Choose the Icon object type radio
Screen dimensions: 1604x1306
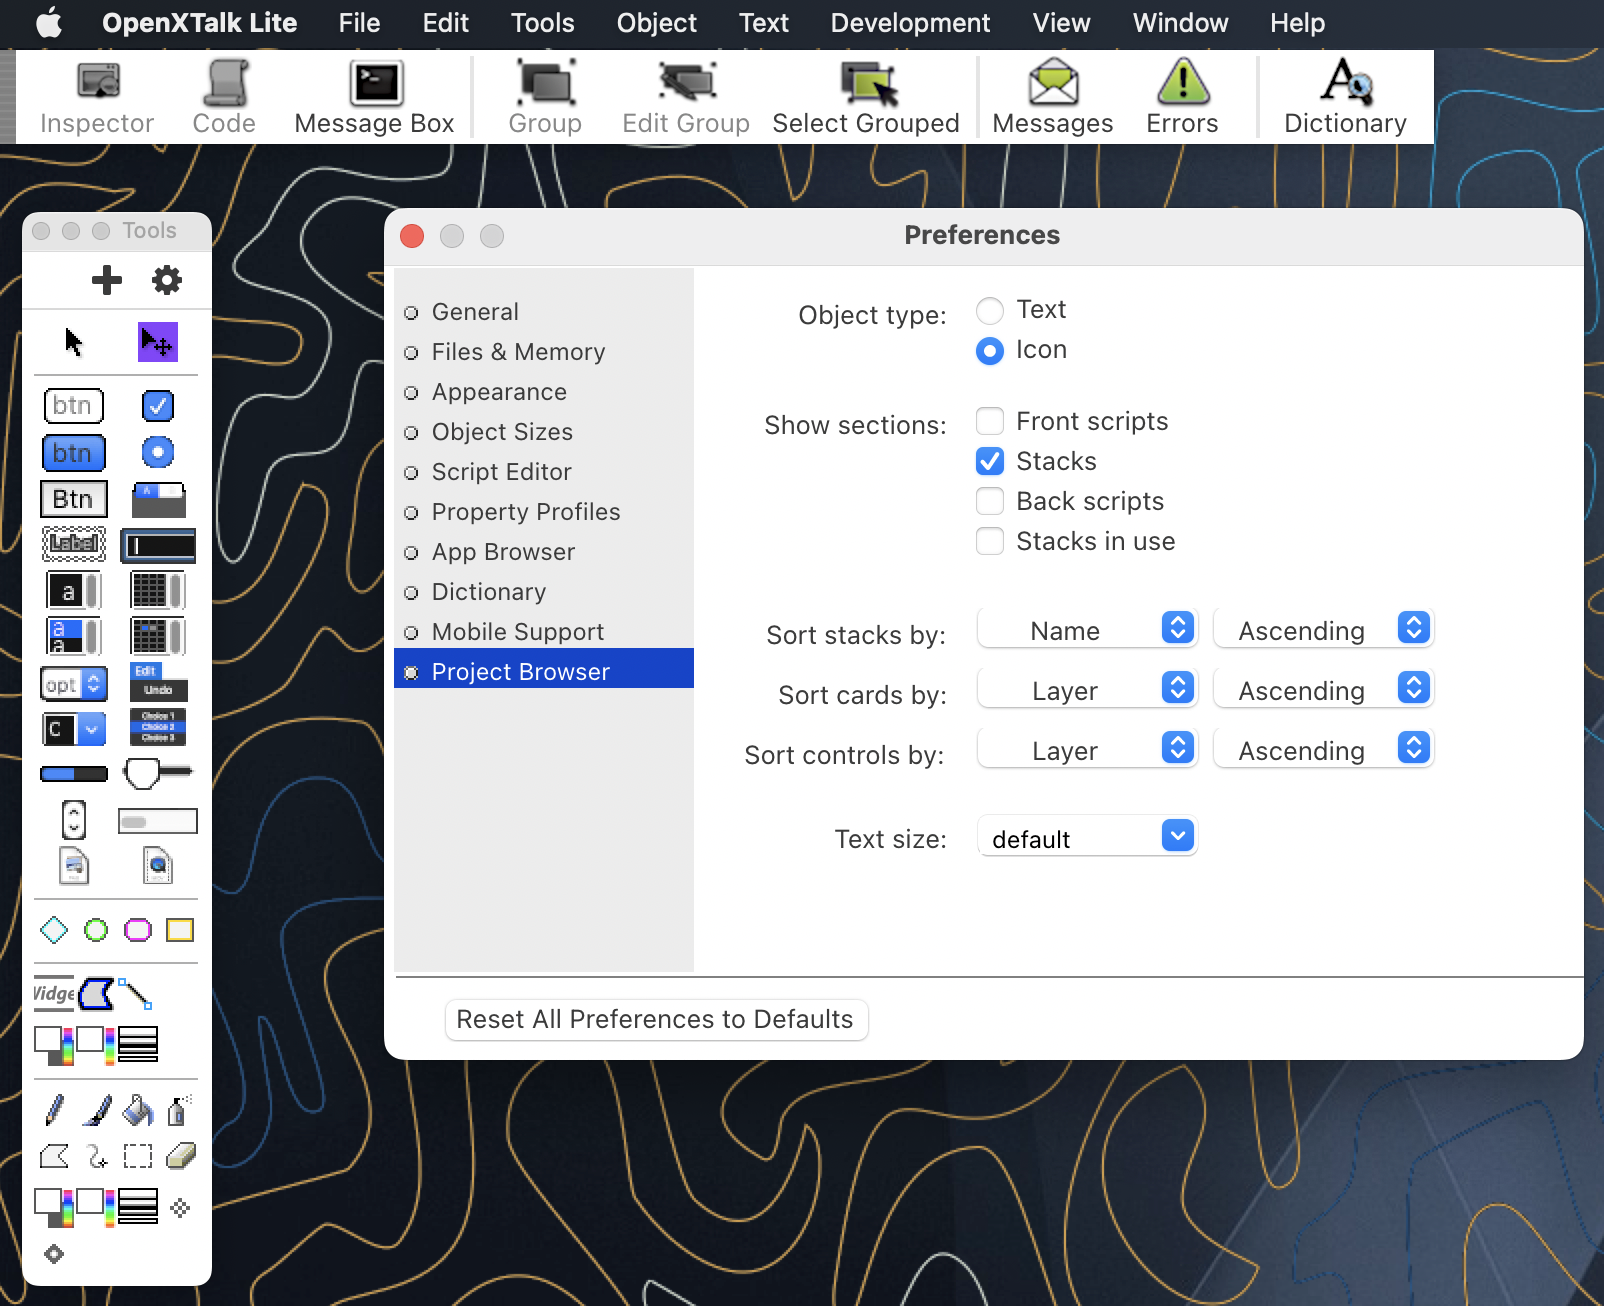[x=990, y=351]
